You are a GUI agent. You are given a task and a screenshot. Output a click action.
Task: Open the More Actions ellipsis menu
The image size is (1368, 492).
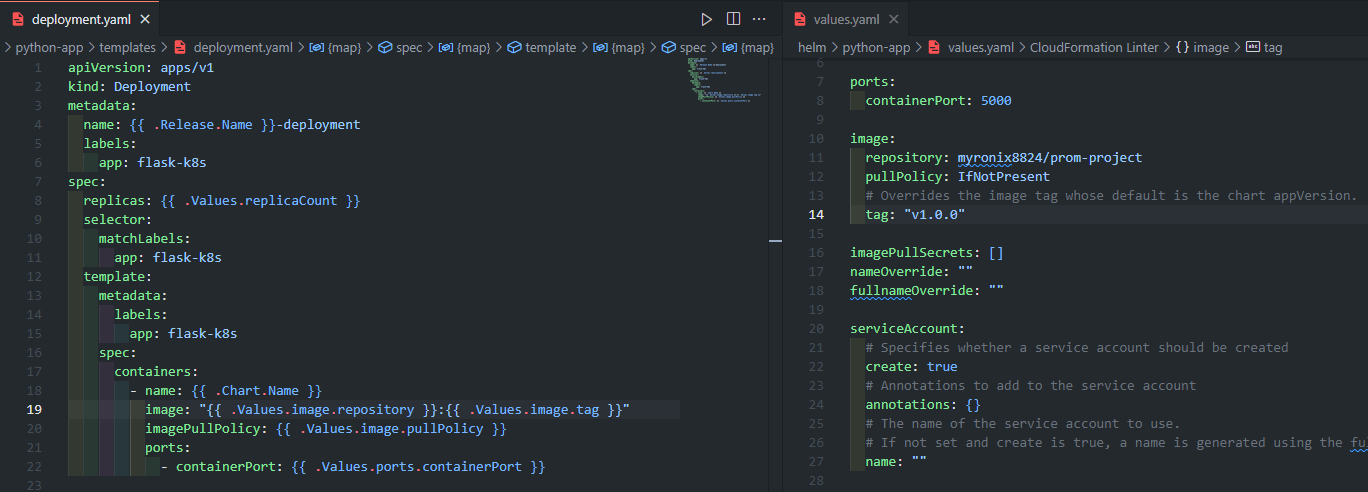tap(759, 19)
